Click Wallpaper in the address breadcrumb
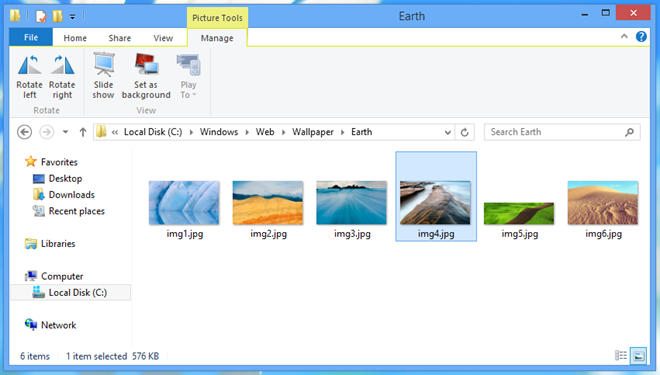 (x=313, y=132)
